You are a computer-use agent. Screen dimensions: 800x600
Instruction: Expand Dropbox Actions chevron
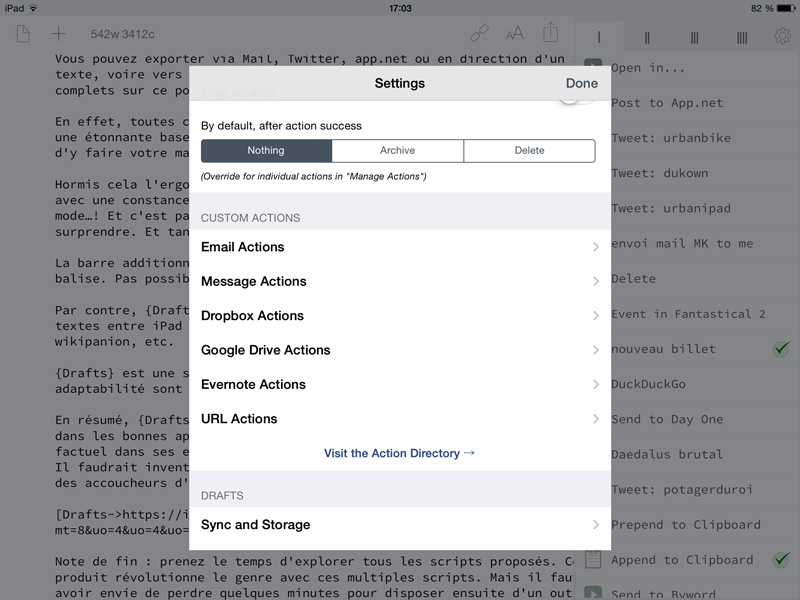(595, 316)
